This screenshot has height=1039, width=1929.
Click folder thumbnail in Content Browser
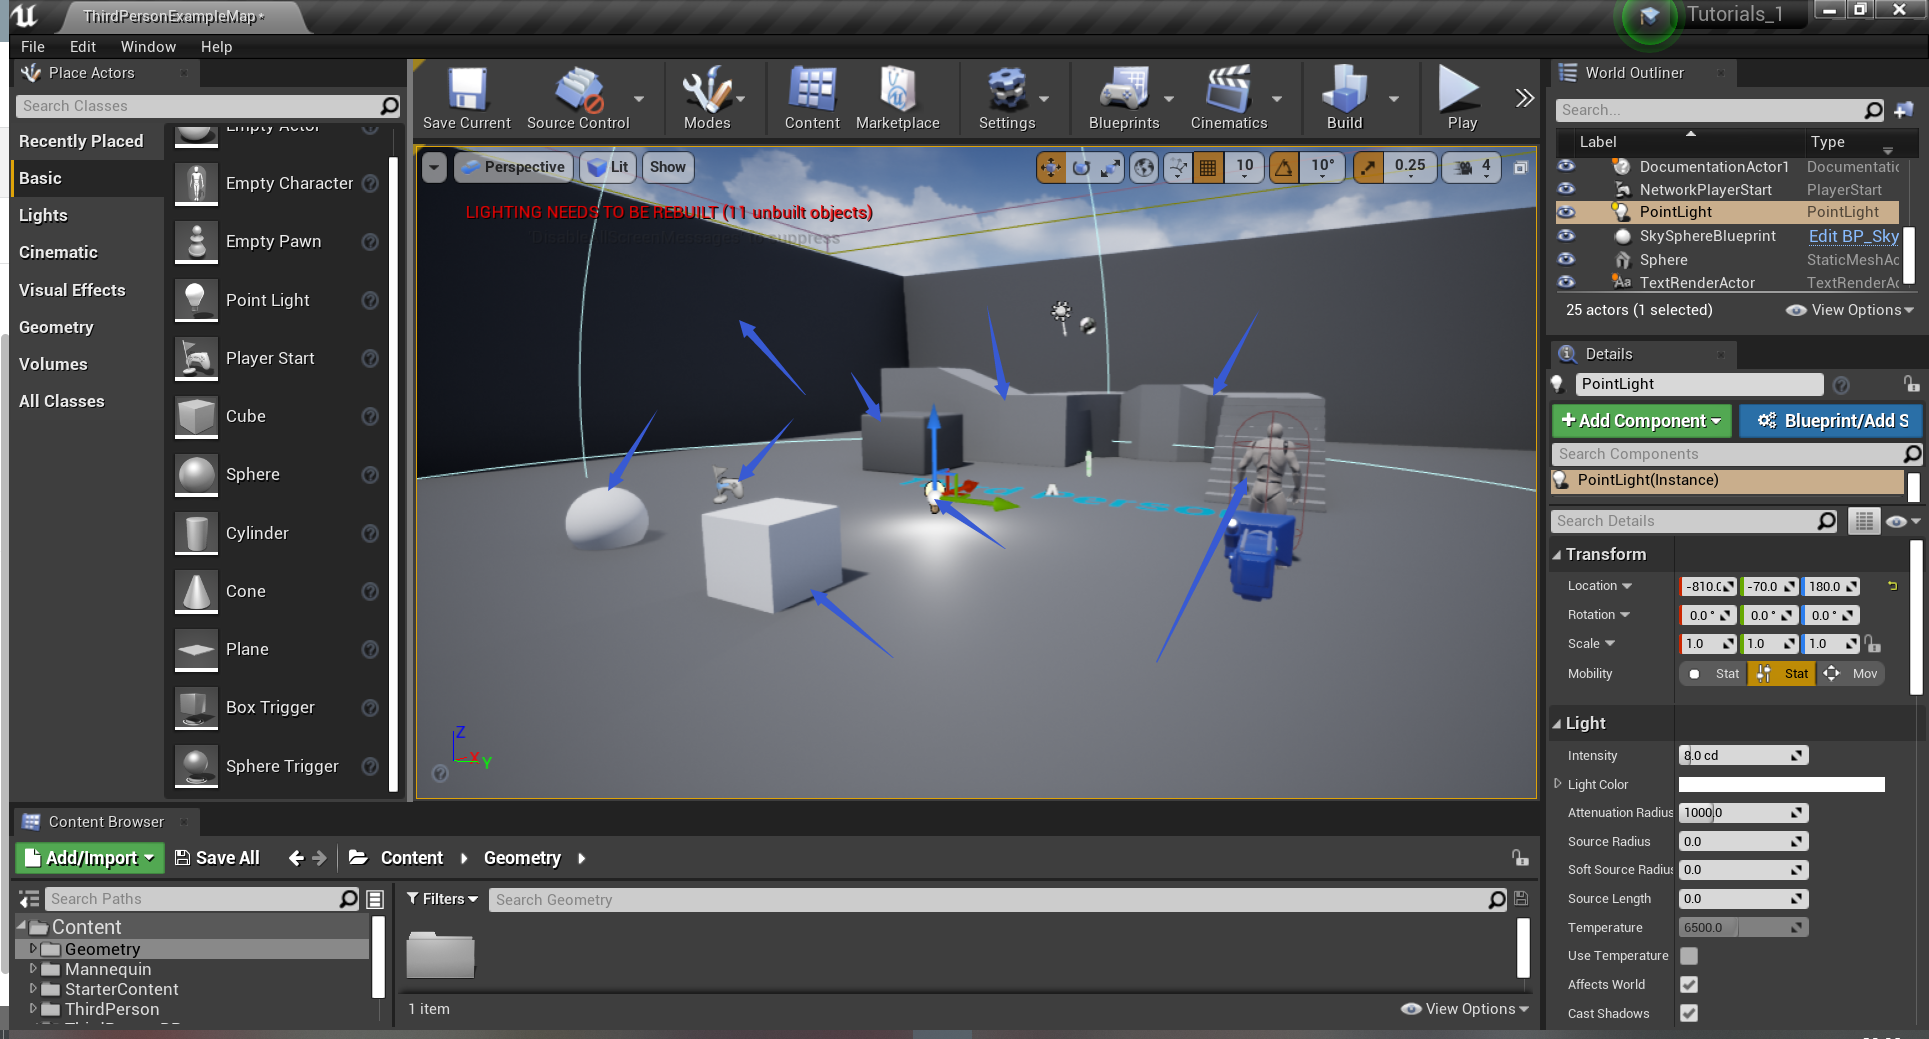click(x=440, y=954)
